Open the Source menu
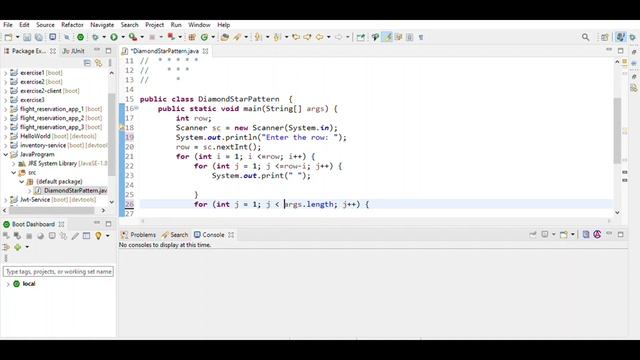This screenshot has width=640, height=360. pyautogui.click(x=45, y=25)
